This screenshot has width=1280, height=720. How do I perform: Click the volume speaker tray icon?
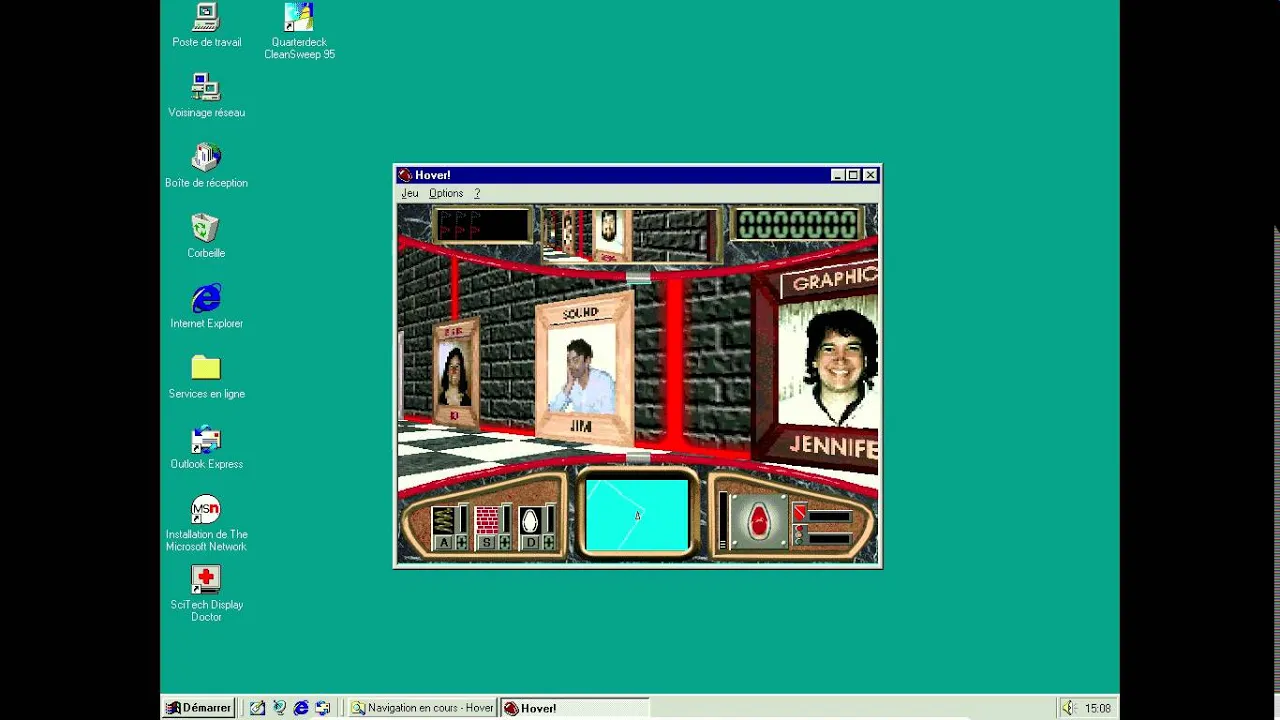(1068, 708)
